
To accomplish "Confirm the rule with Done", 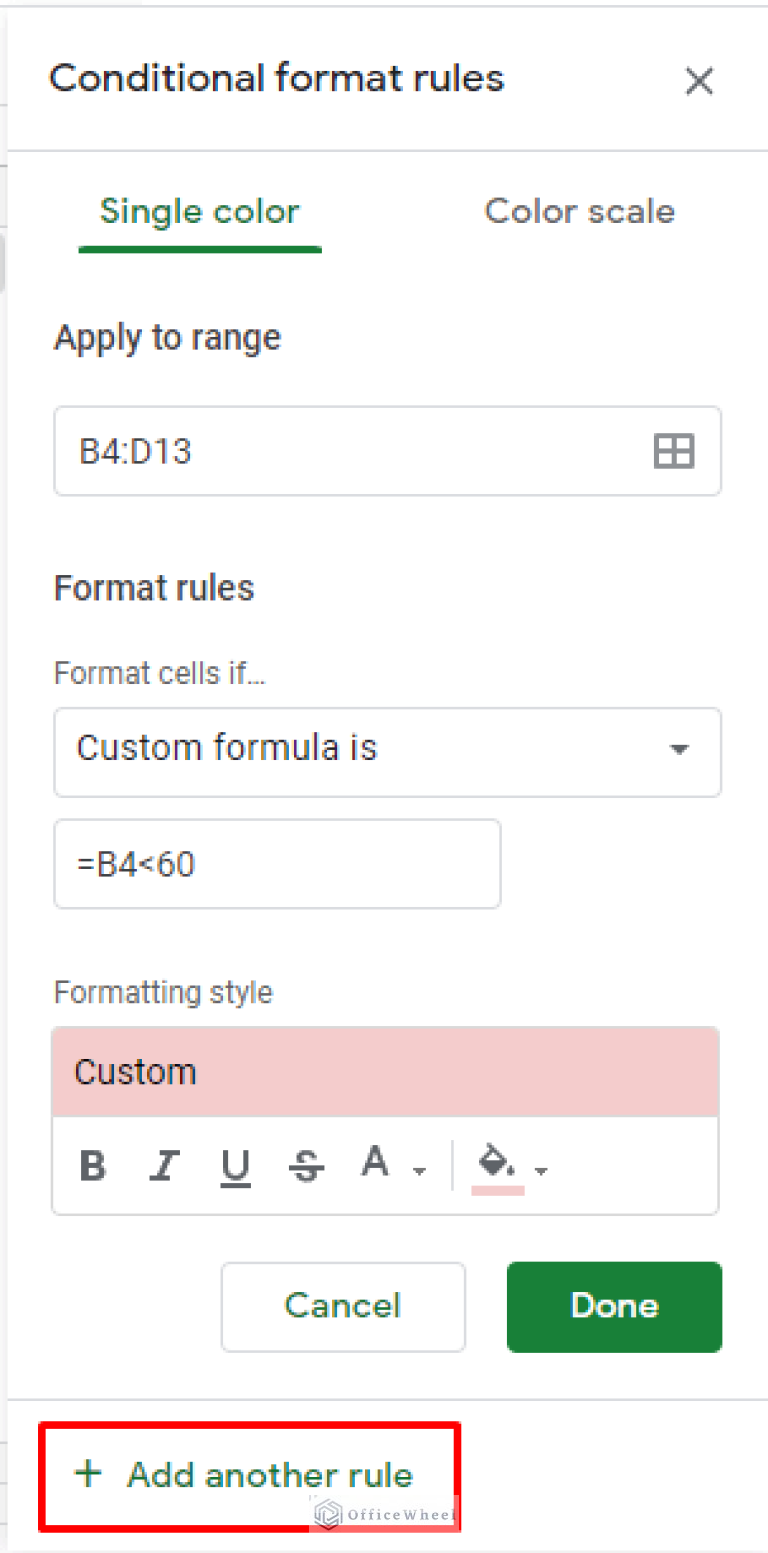I will [613, 1306].
